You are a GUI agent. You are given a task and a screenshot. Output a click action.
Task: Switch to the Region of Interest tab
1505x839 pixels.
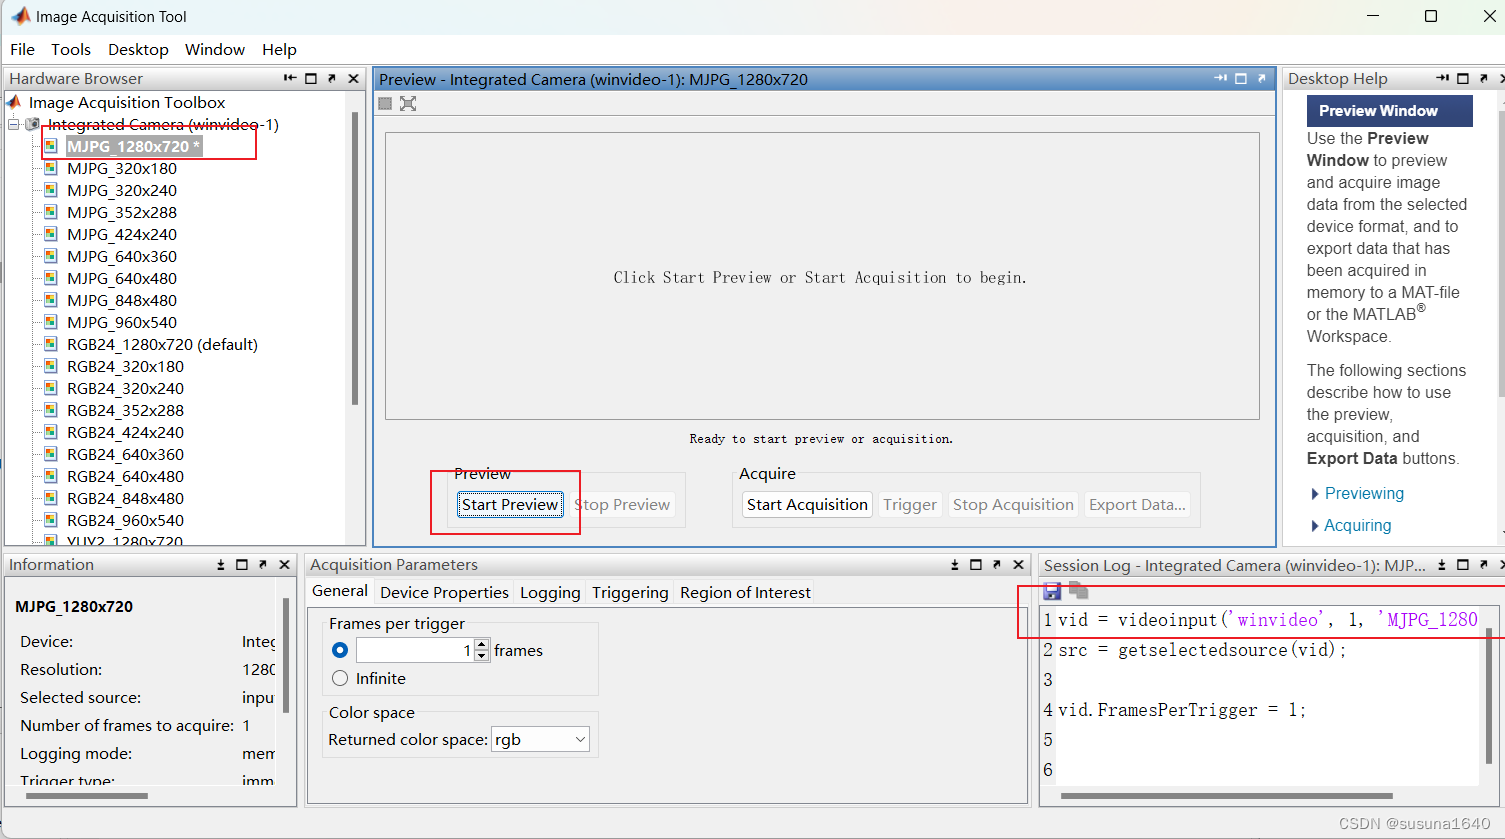745,592
